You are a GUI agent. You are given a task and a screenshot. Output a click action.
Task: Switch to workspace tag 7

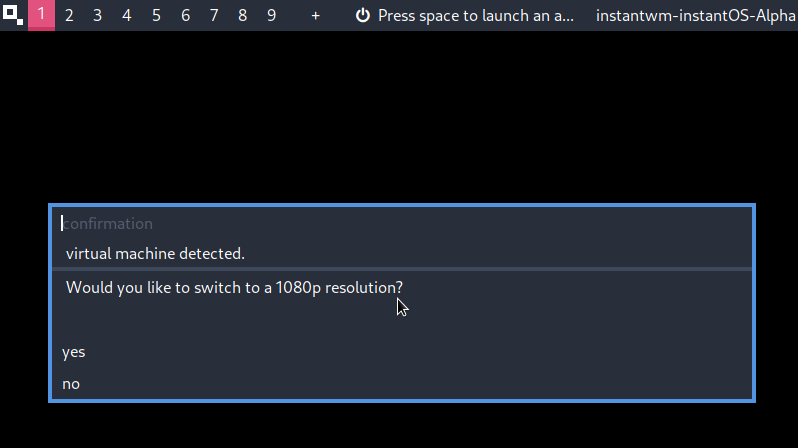(x=214, y=16)
